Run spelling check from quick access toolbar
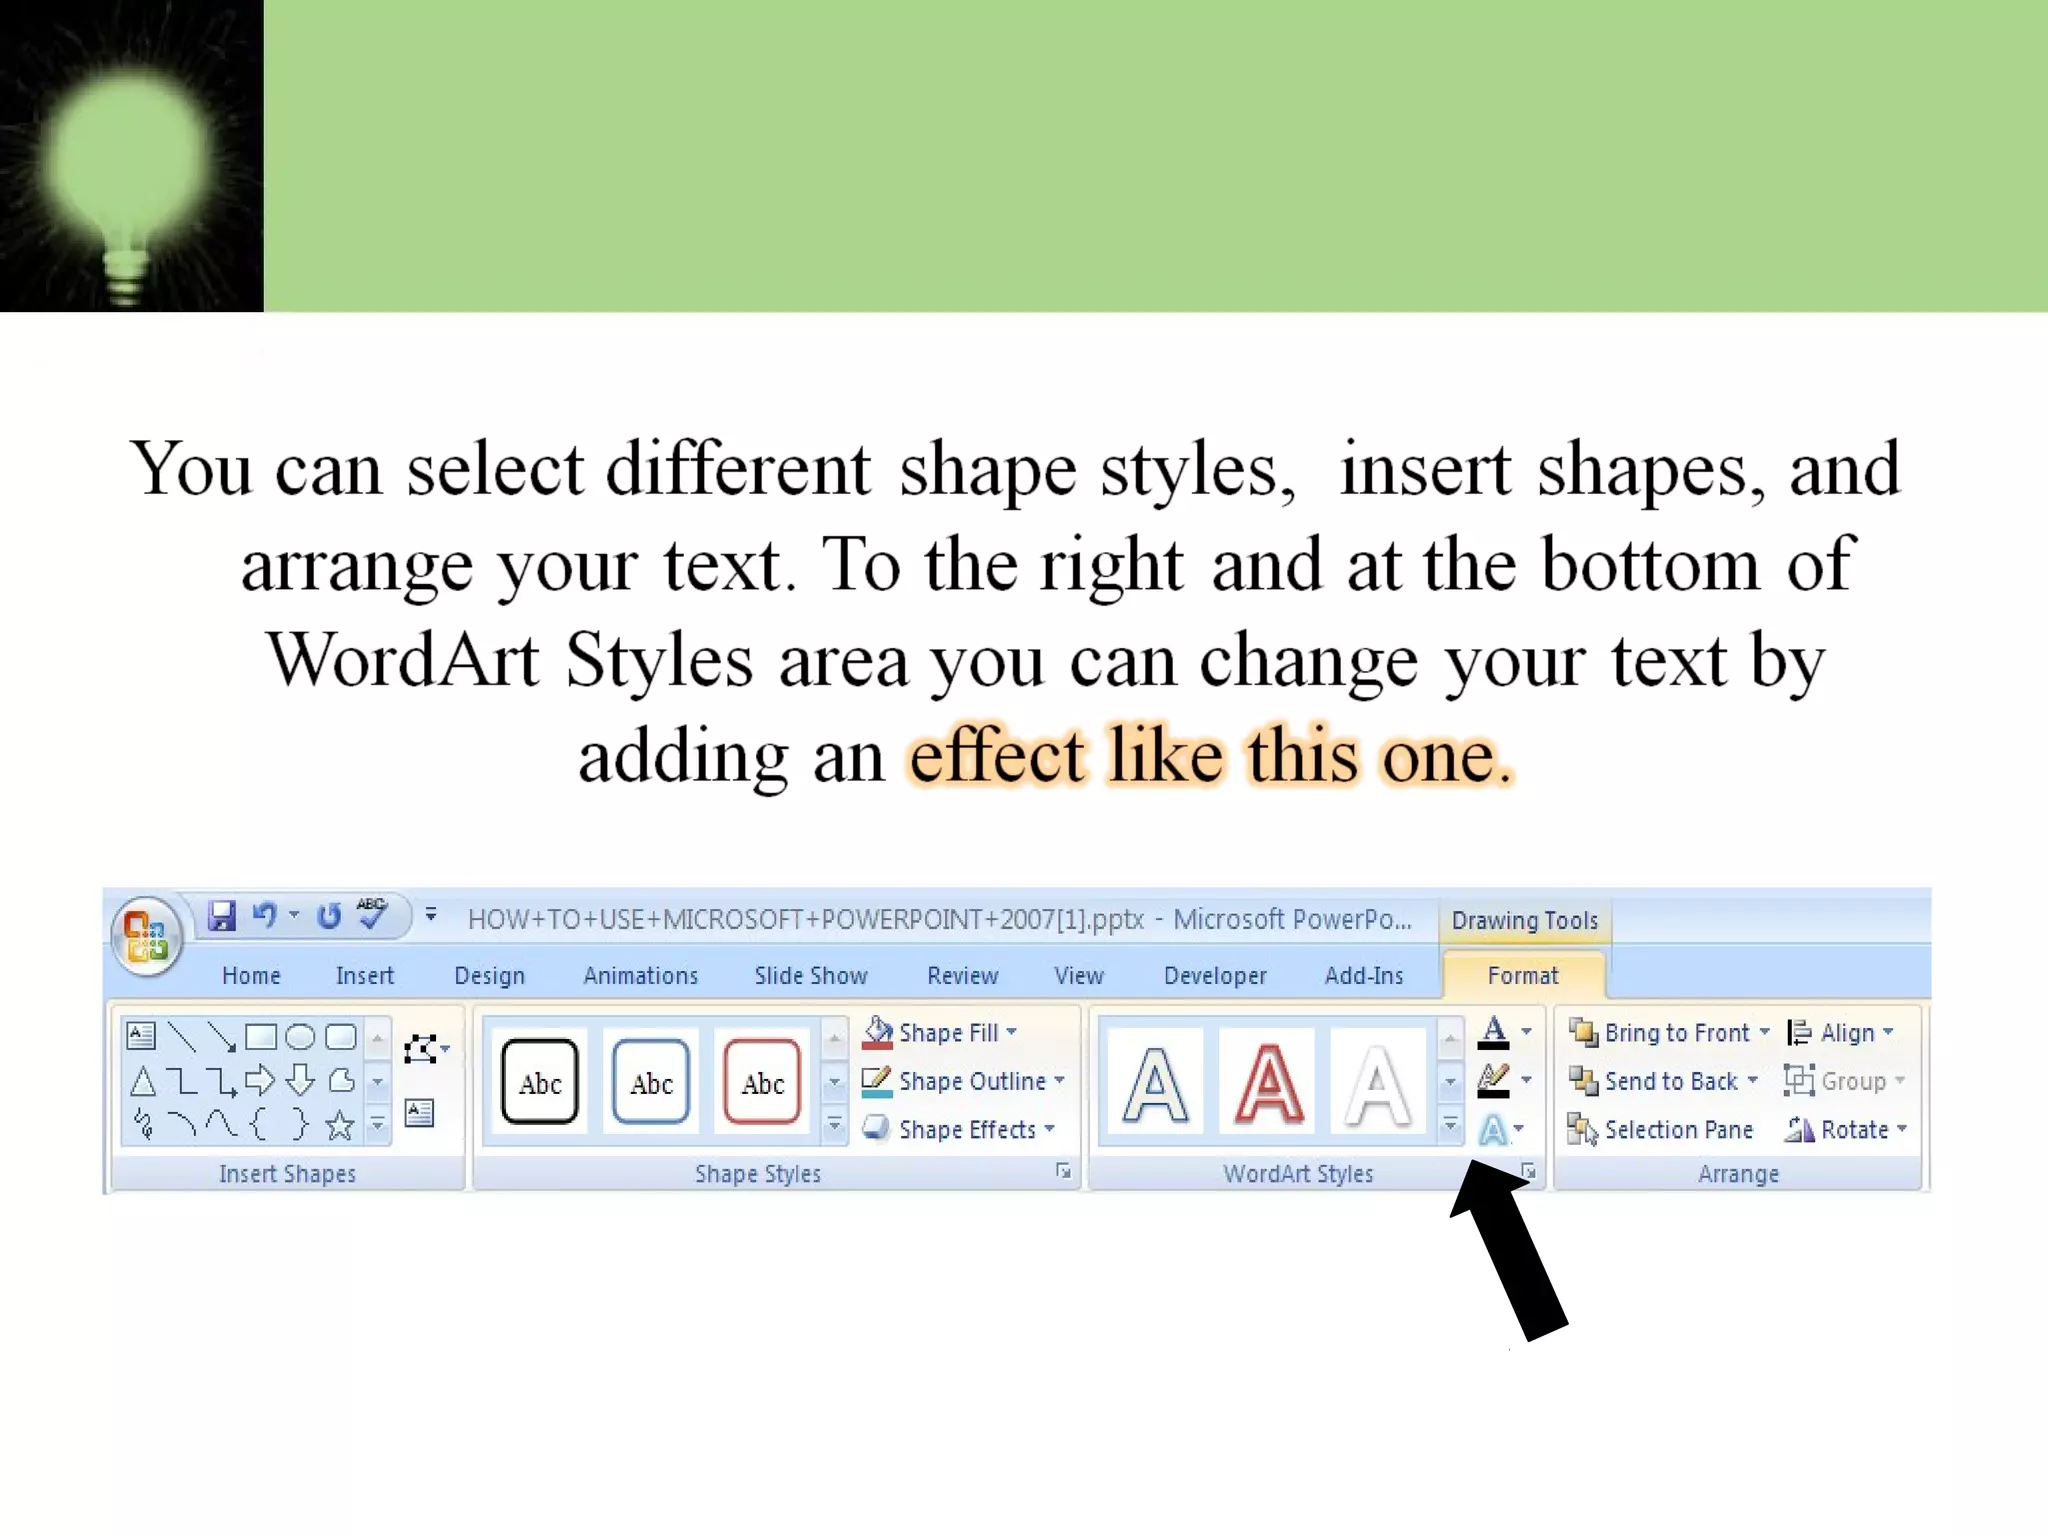2048x1536 pixels. (371, 913)
